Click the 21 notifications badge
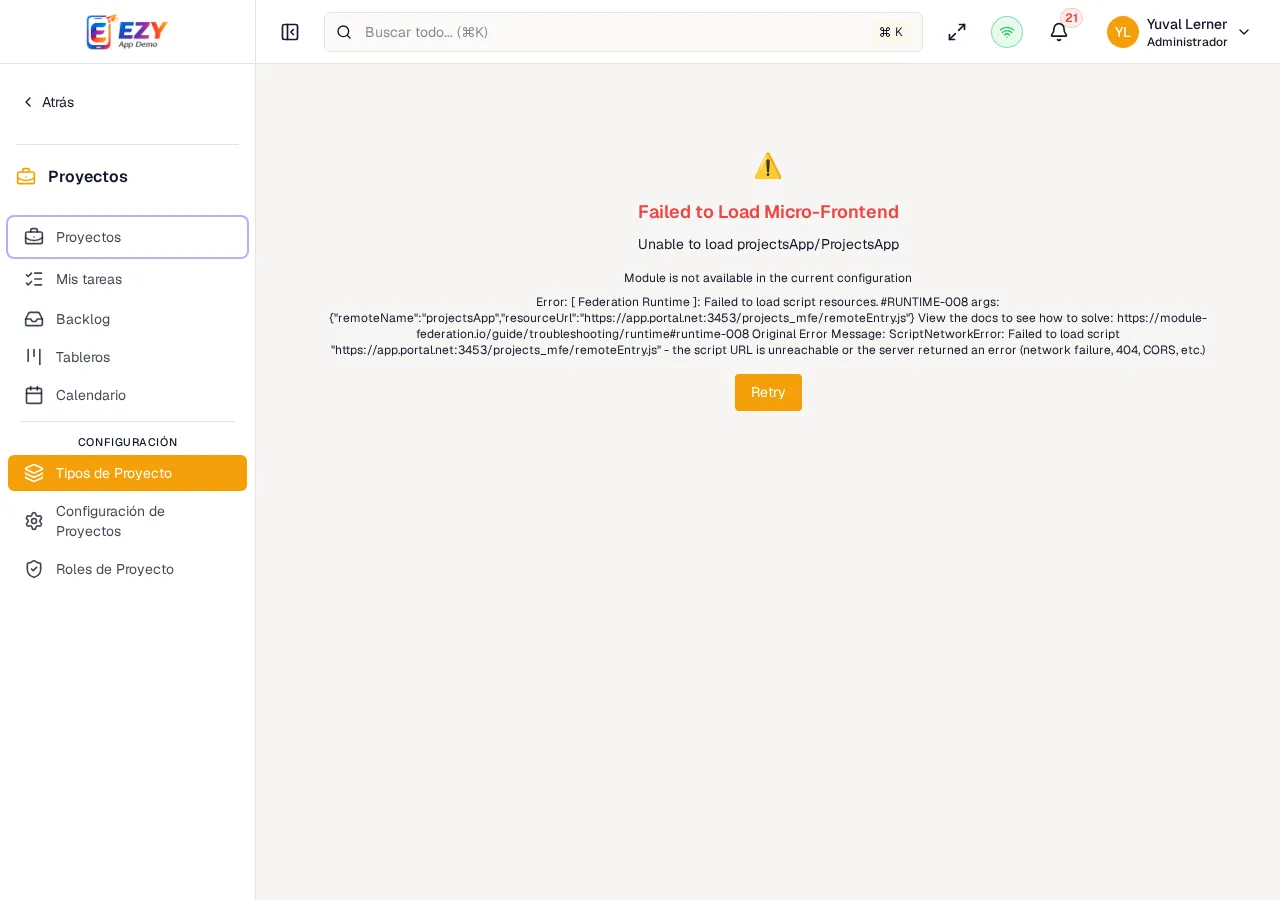1280x900 pixels. 1072,18
